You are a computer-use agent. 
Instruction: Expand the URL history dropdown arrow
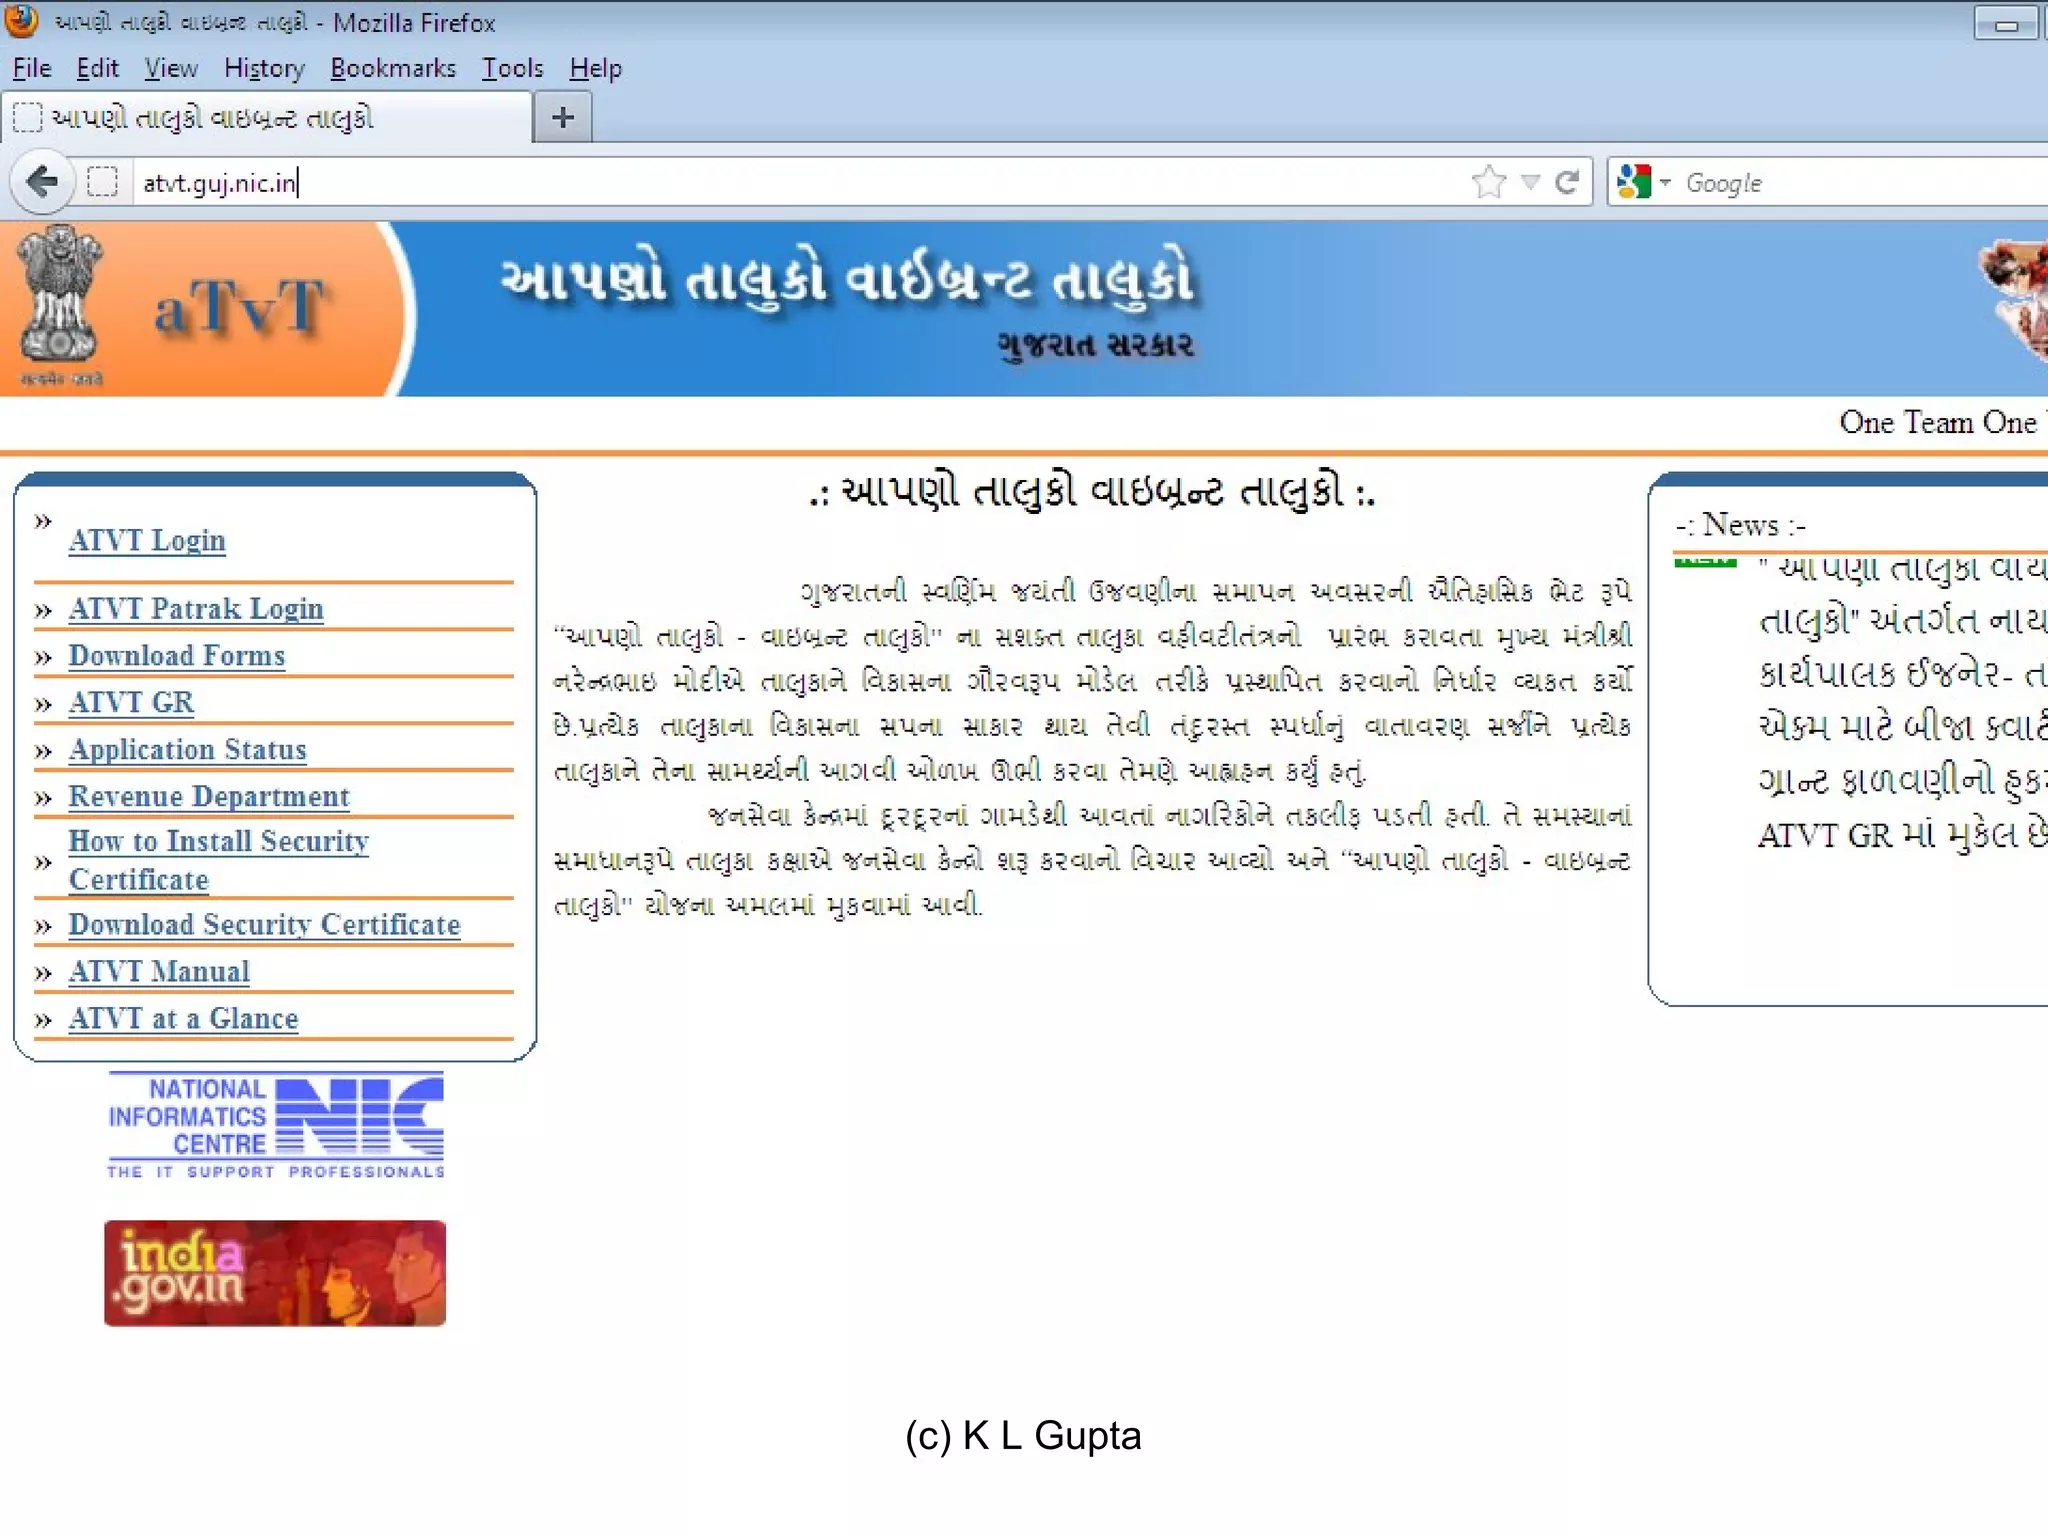click(x=1530, y=182)
